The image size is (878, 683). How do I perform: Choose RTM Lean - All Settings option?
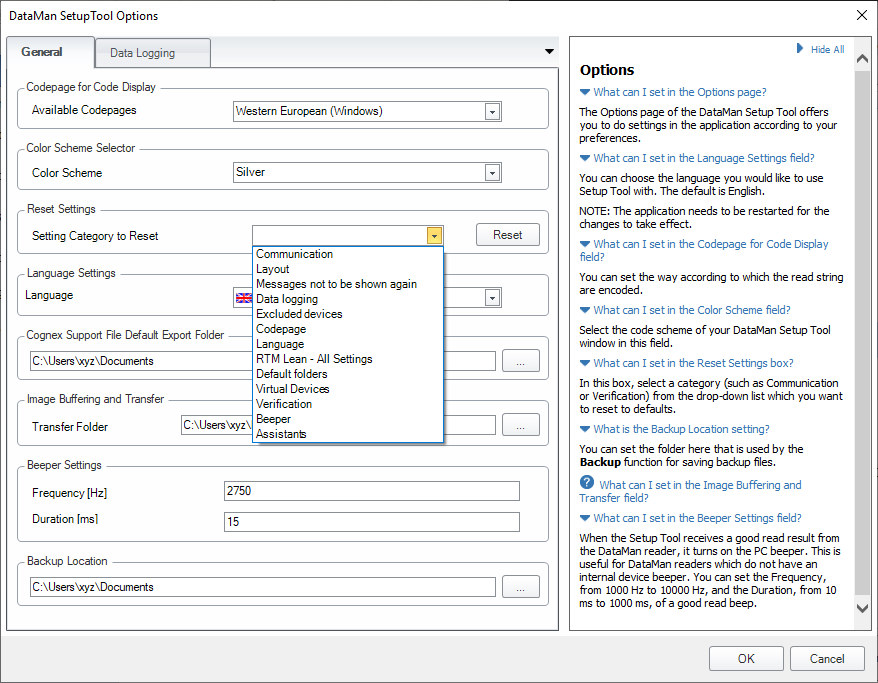click(x=314, y=359)
